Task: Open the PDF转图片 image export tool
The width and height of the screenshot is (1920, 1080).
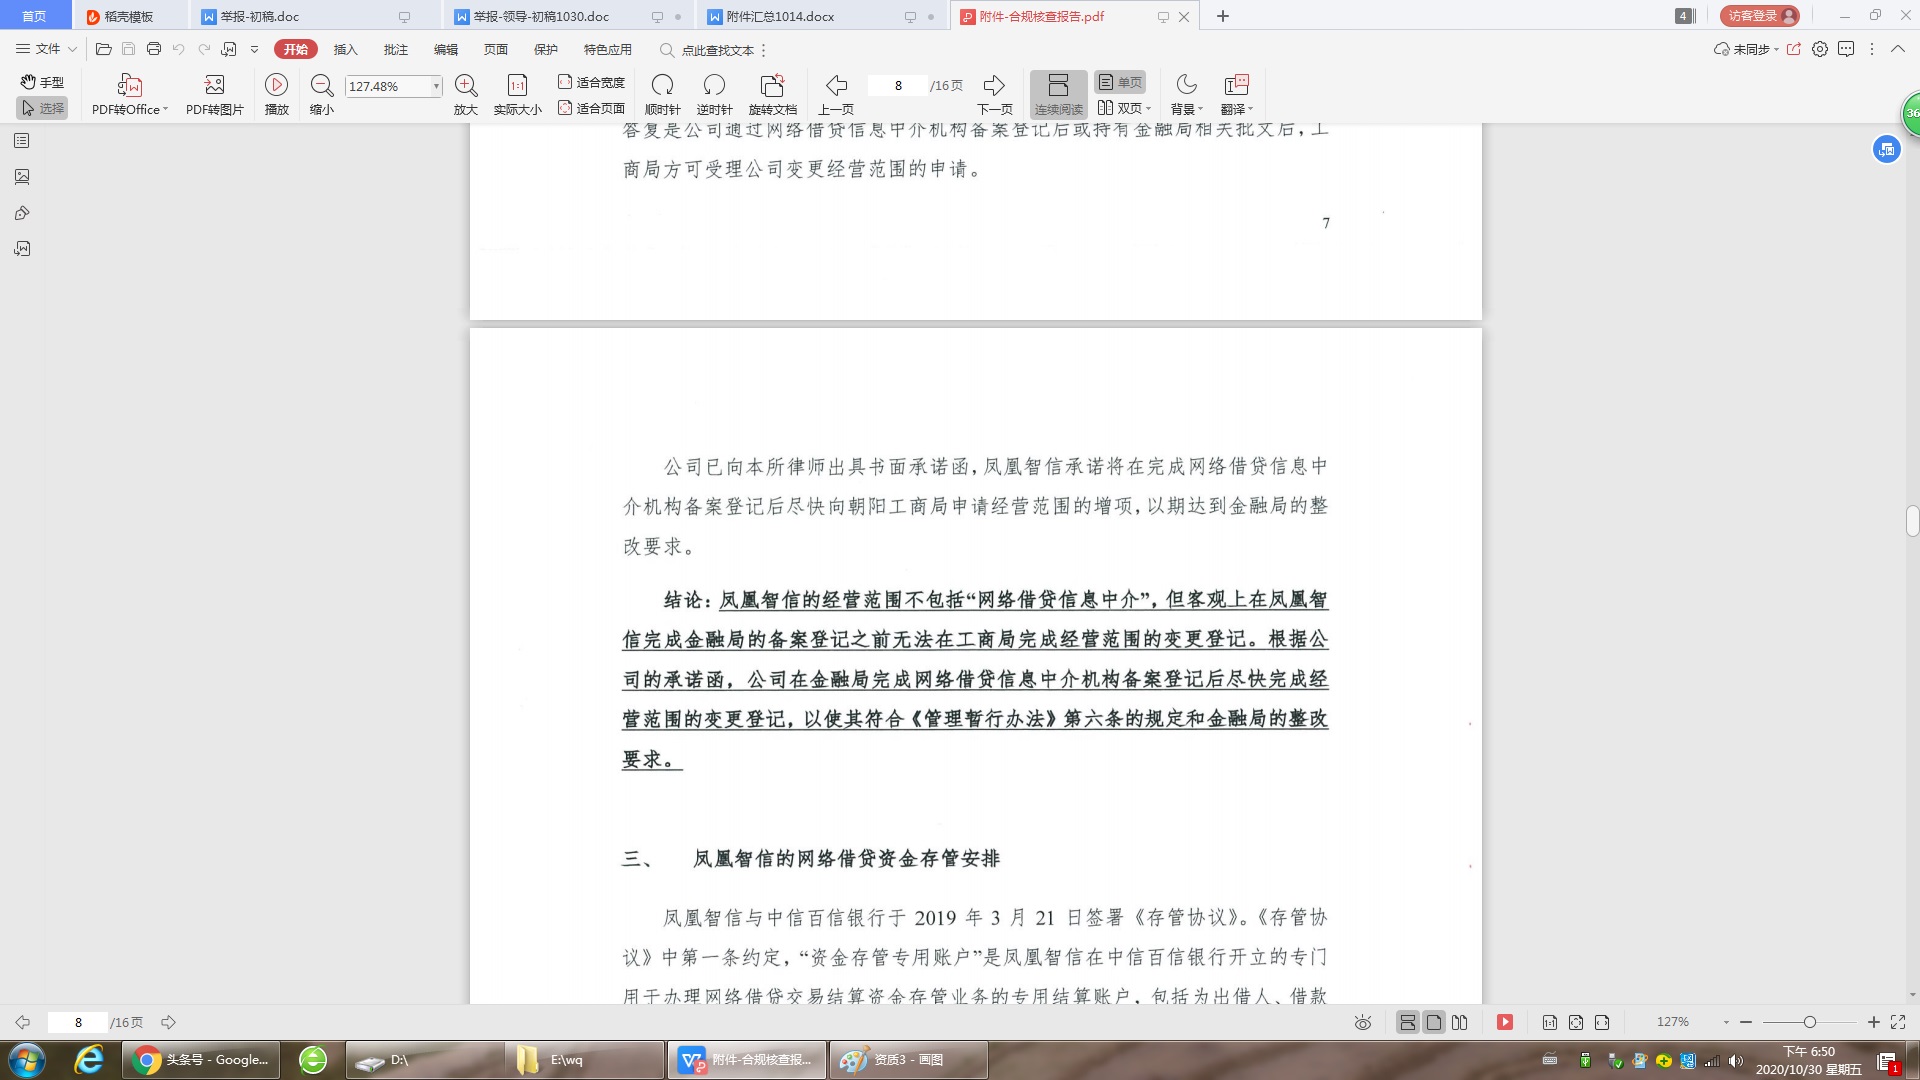Action: 214,95
